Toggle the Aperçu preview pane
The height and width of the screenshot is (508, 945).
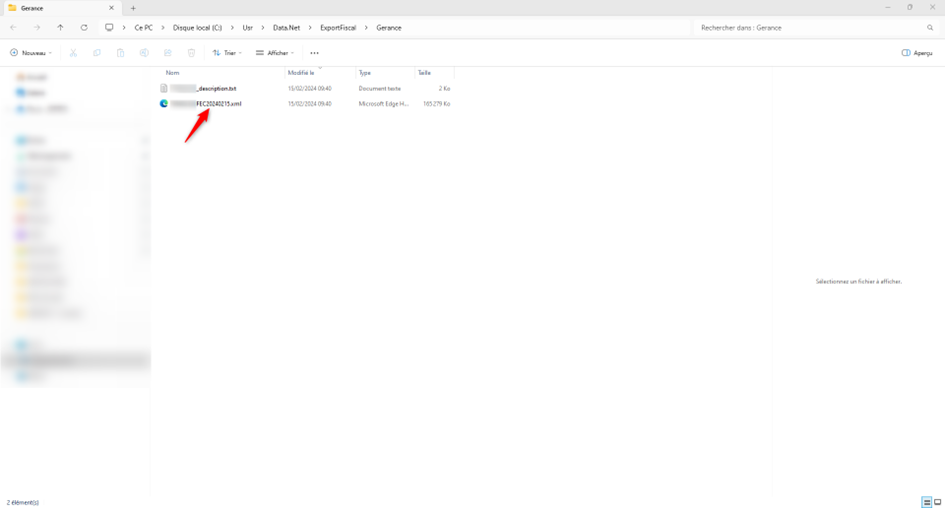coord(917,53)
